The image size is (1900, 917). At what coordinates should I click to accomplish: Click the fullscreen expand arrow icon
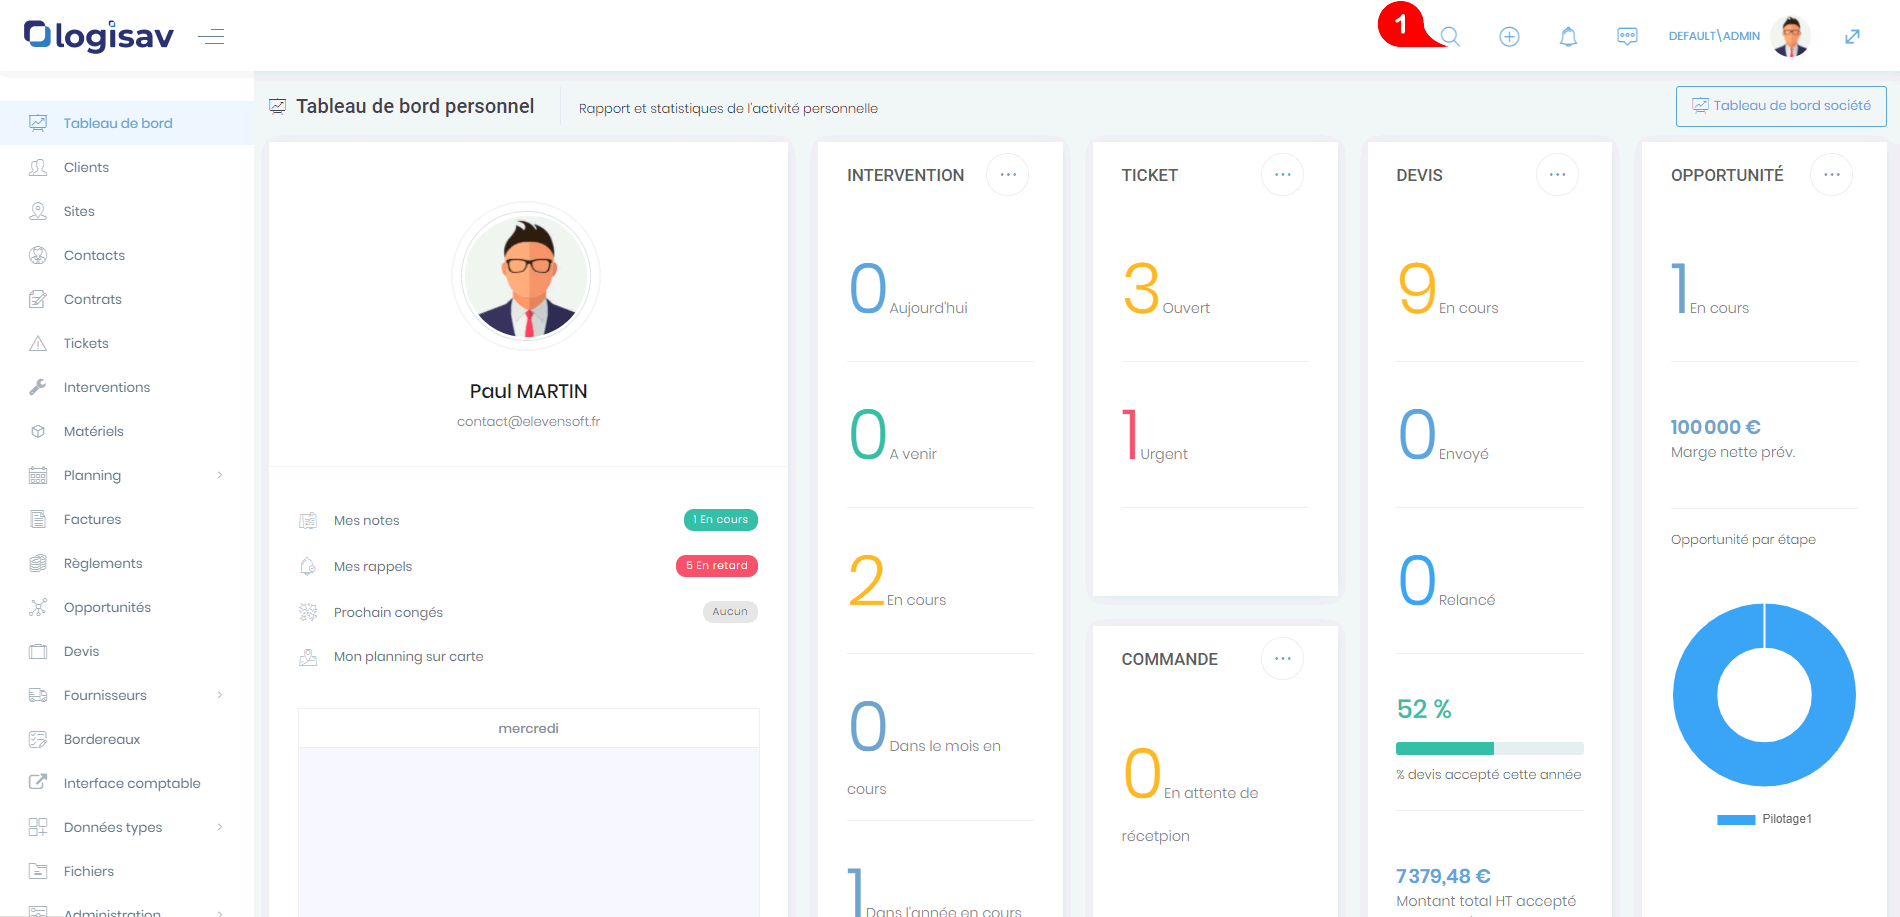point(1852,37)
